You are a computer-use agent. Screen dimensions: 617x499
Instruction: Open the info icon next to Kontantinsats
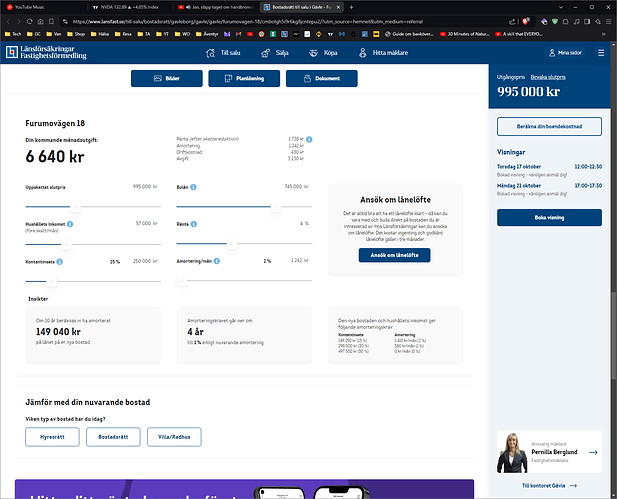coord(58,261)
